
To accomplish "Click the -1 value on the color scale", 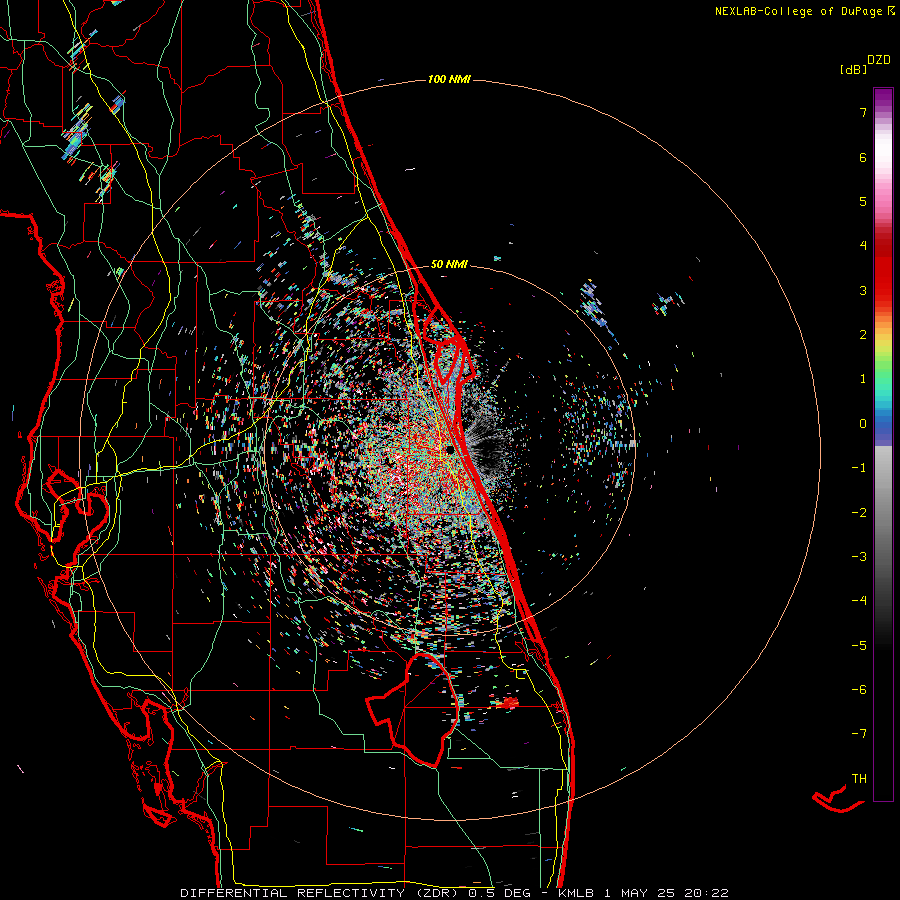I will coord(859,468).
